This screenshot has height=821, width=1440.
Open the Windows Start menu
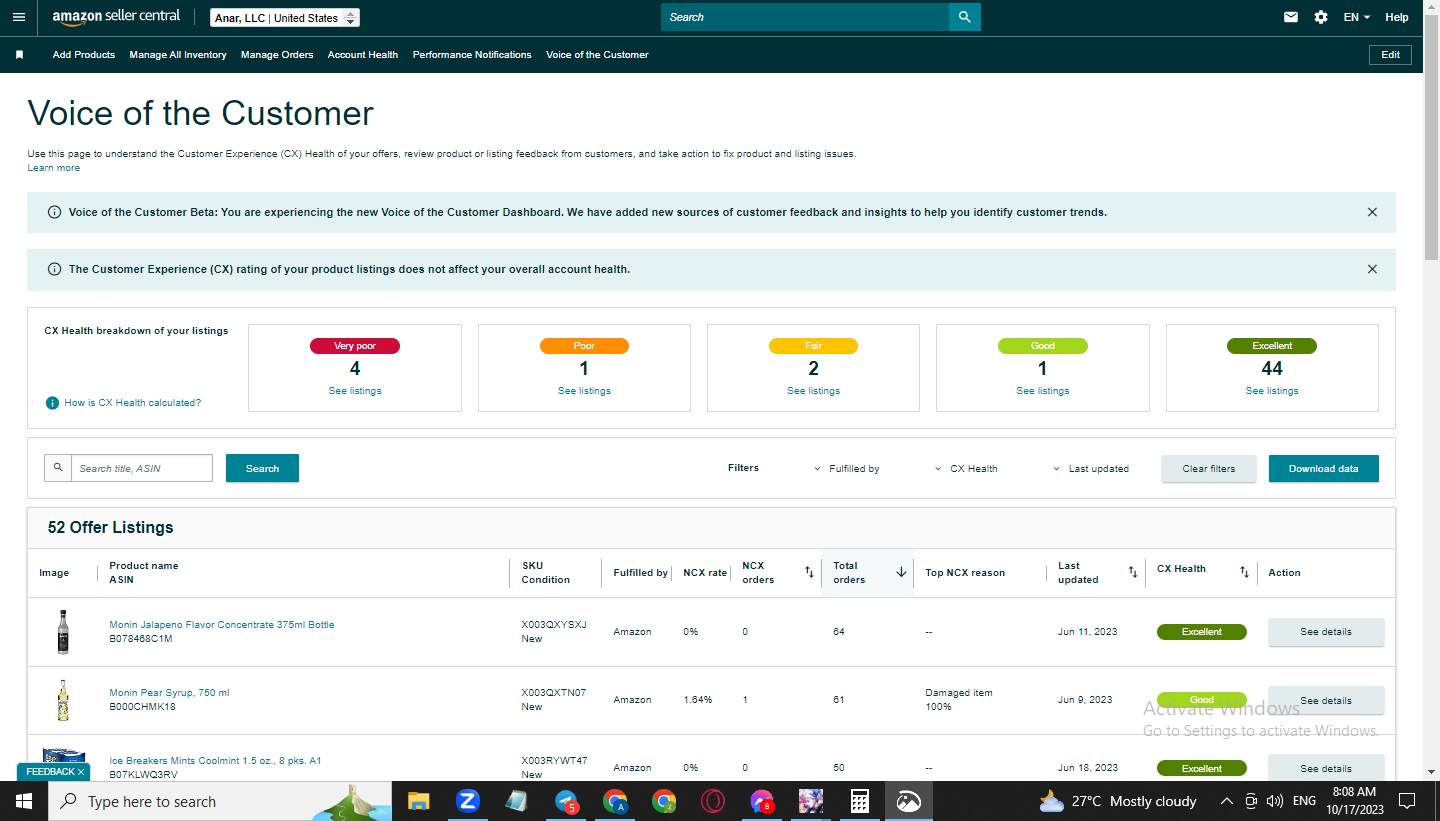point(23,801)
